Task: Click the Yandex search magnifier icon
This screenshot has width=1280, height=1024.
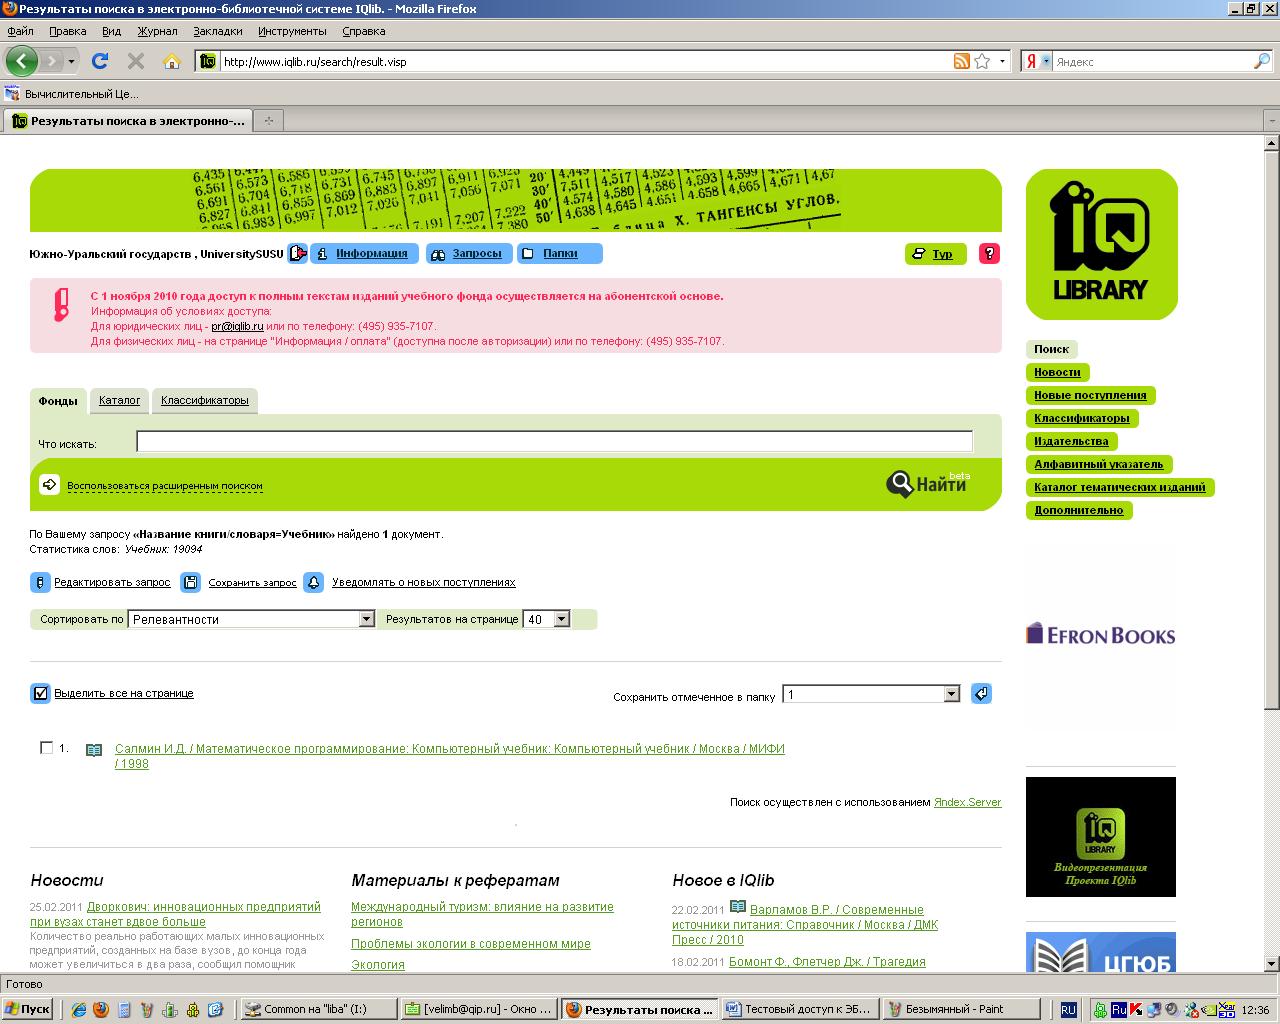Action: 1261,61
